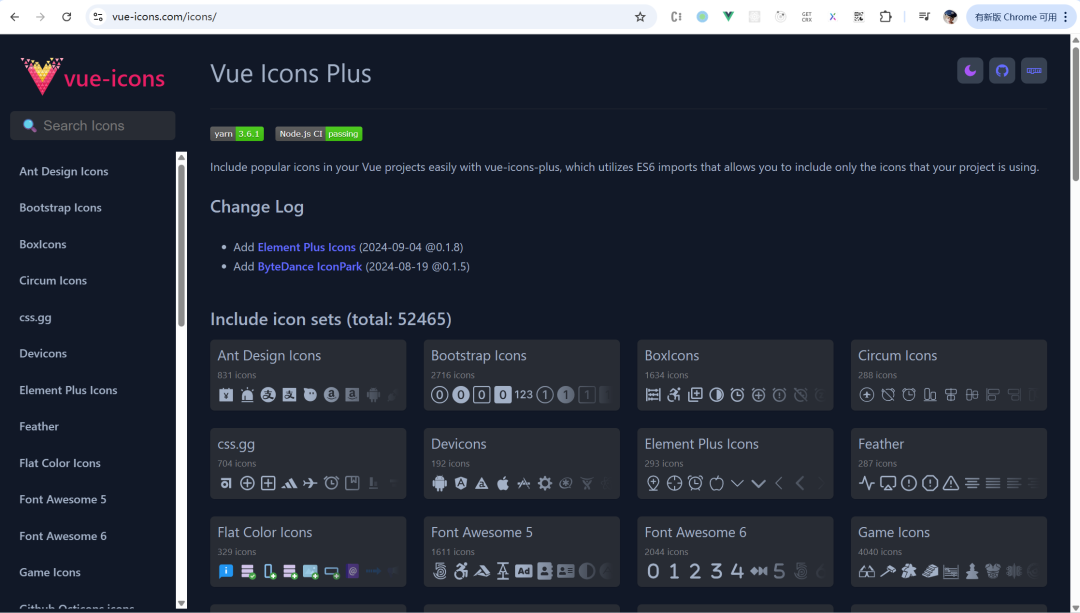Open the GitHub repository icon link
Image resolution: width=1080 pixels, height=613 pixels.
pos(1002,71)
